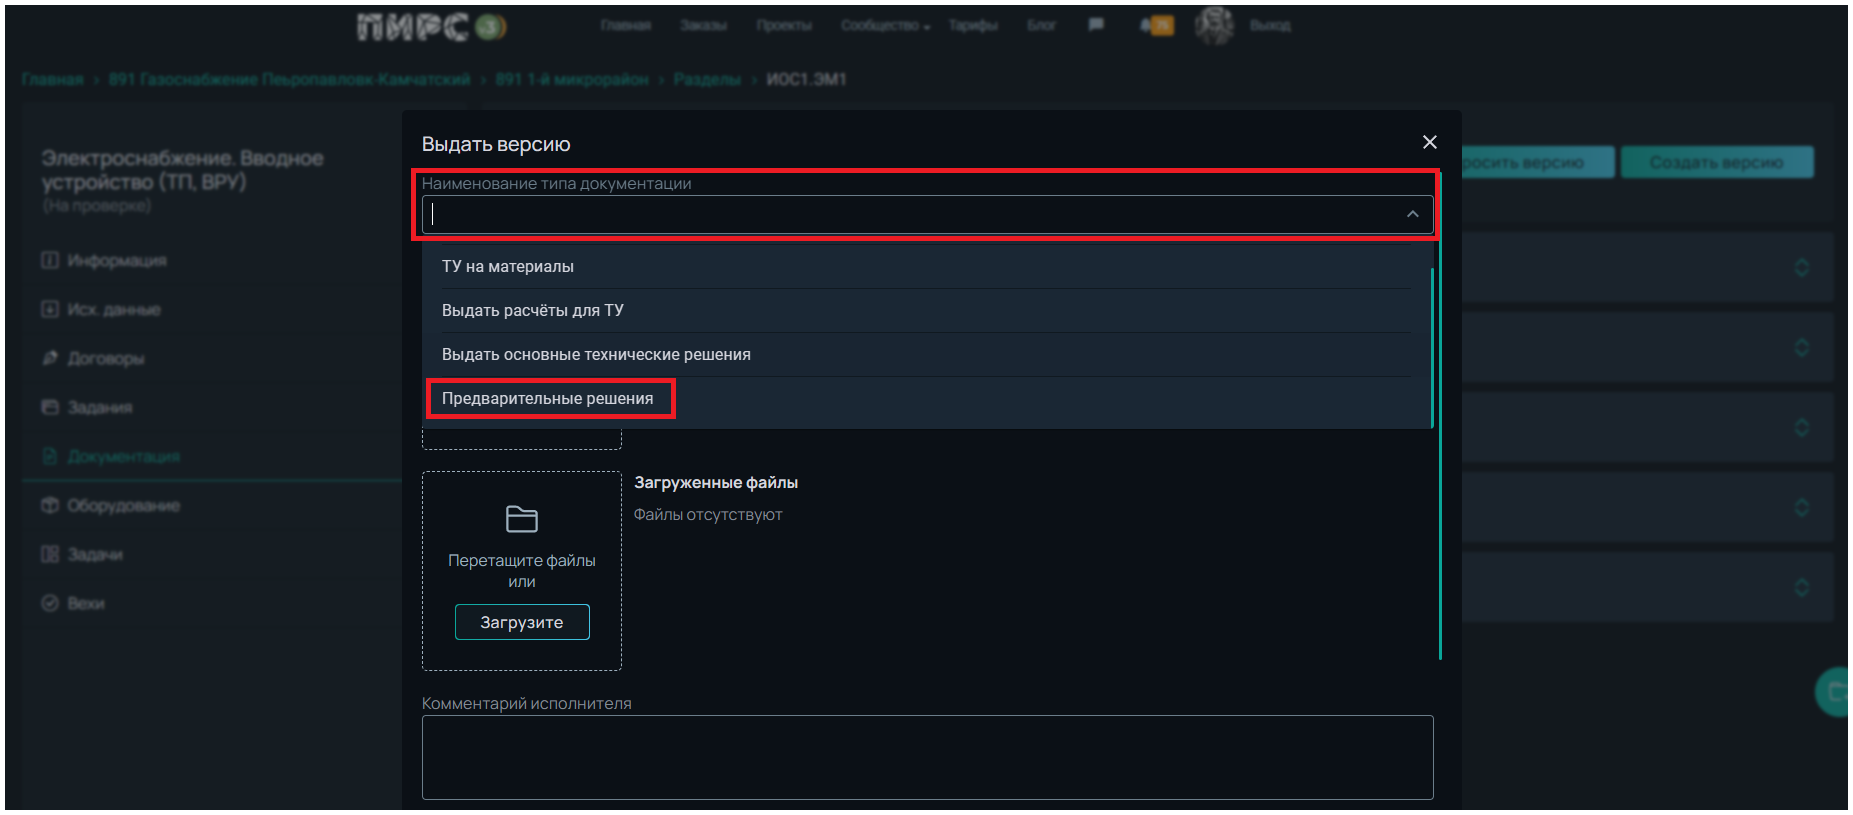Screen dimensions: 1853x815
Task: Click the folder icon in upload area
Action: coord(521,519)
